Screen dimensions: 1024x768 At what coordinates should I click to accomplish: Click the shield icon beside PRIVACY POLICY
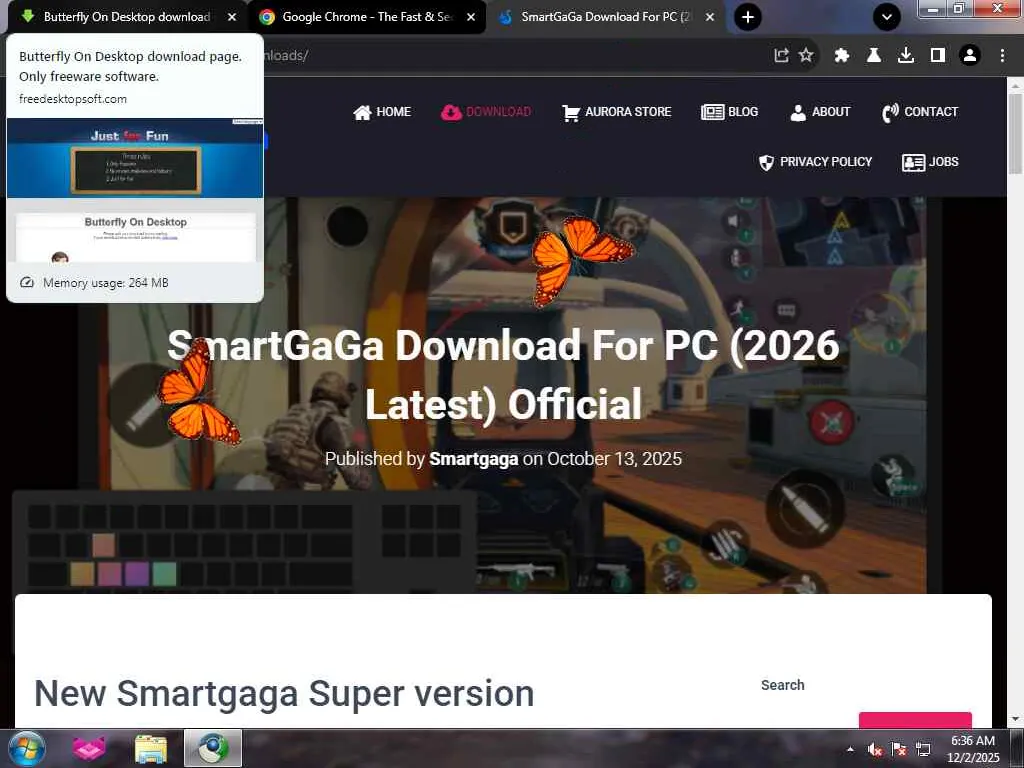tap(766, 163)
